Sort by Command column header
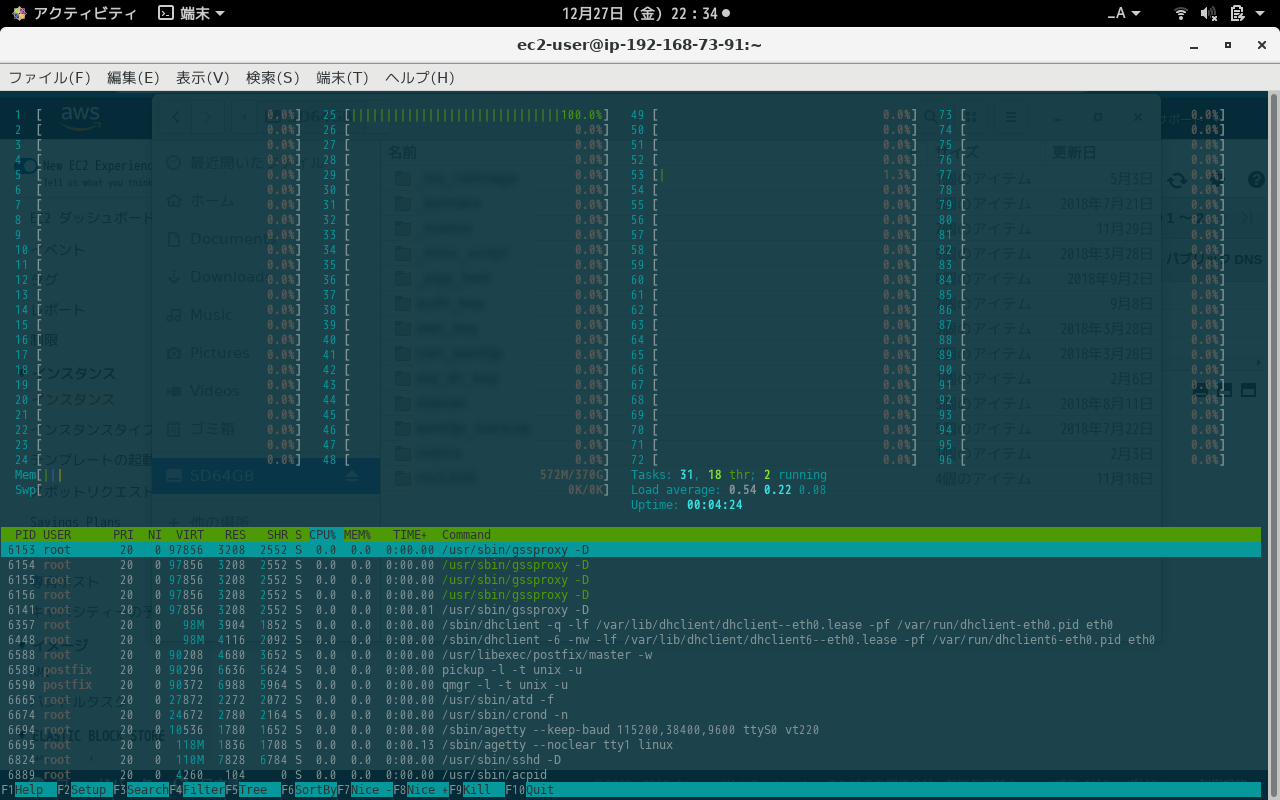Screen dimensions: 1280x800 click(466, 535)
